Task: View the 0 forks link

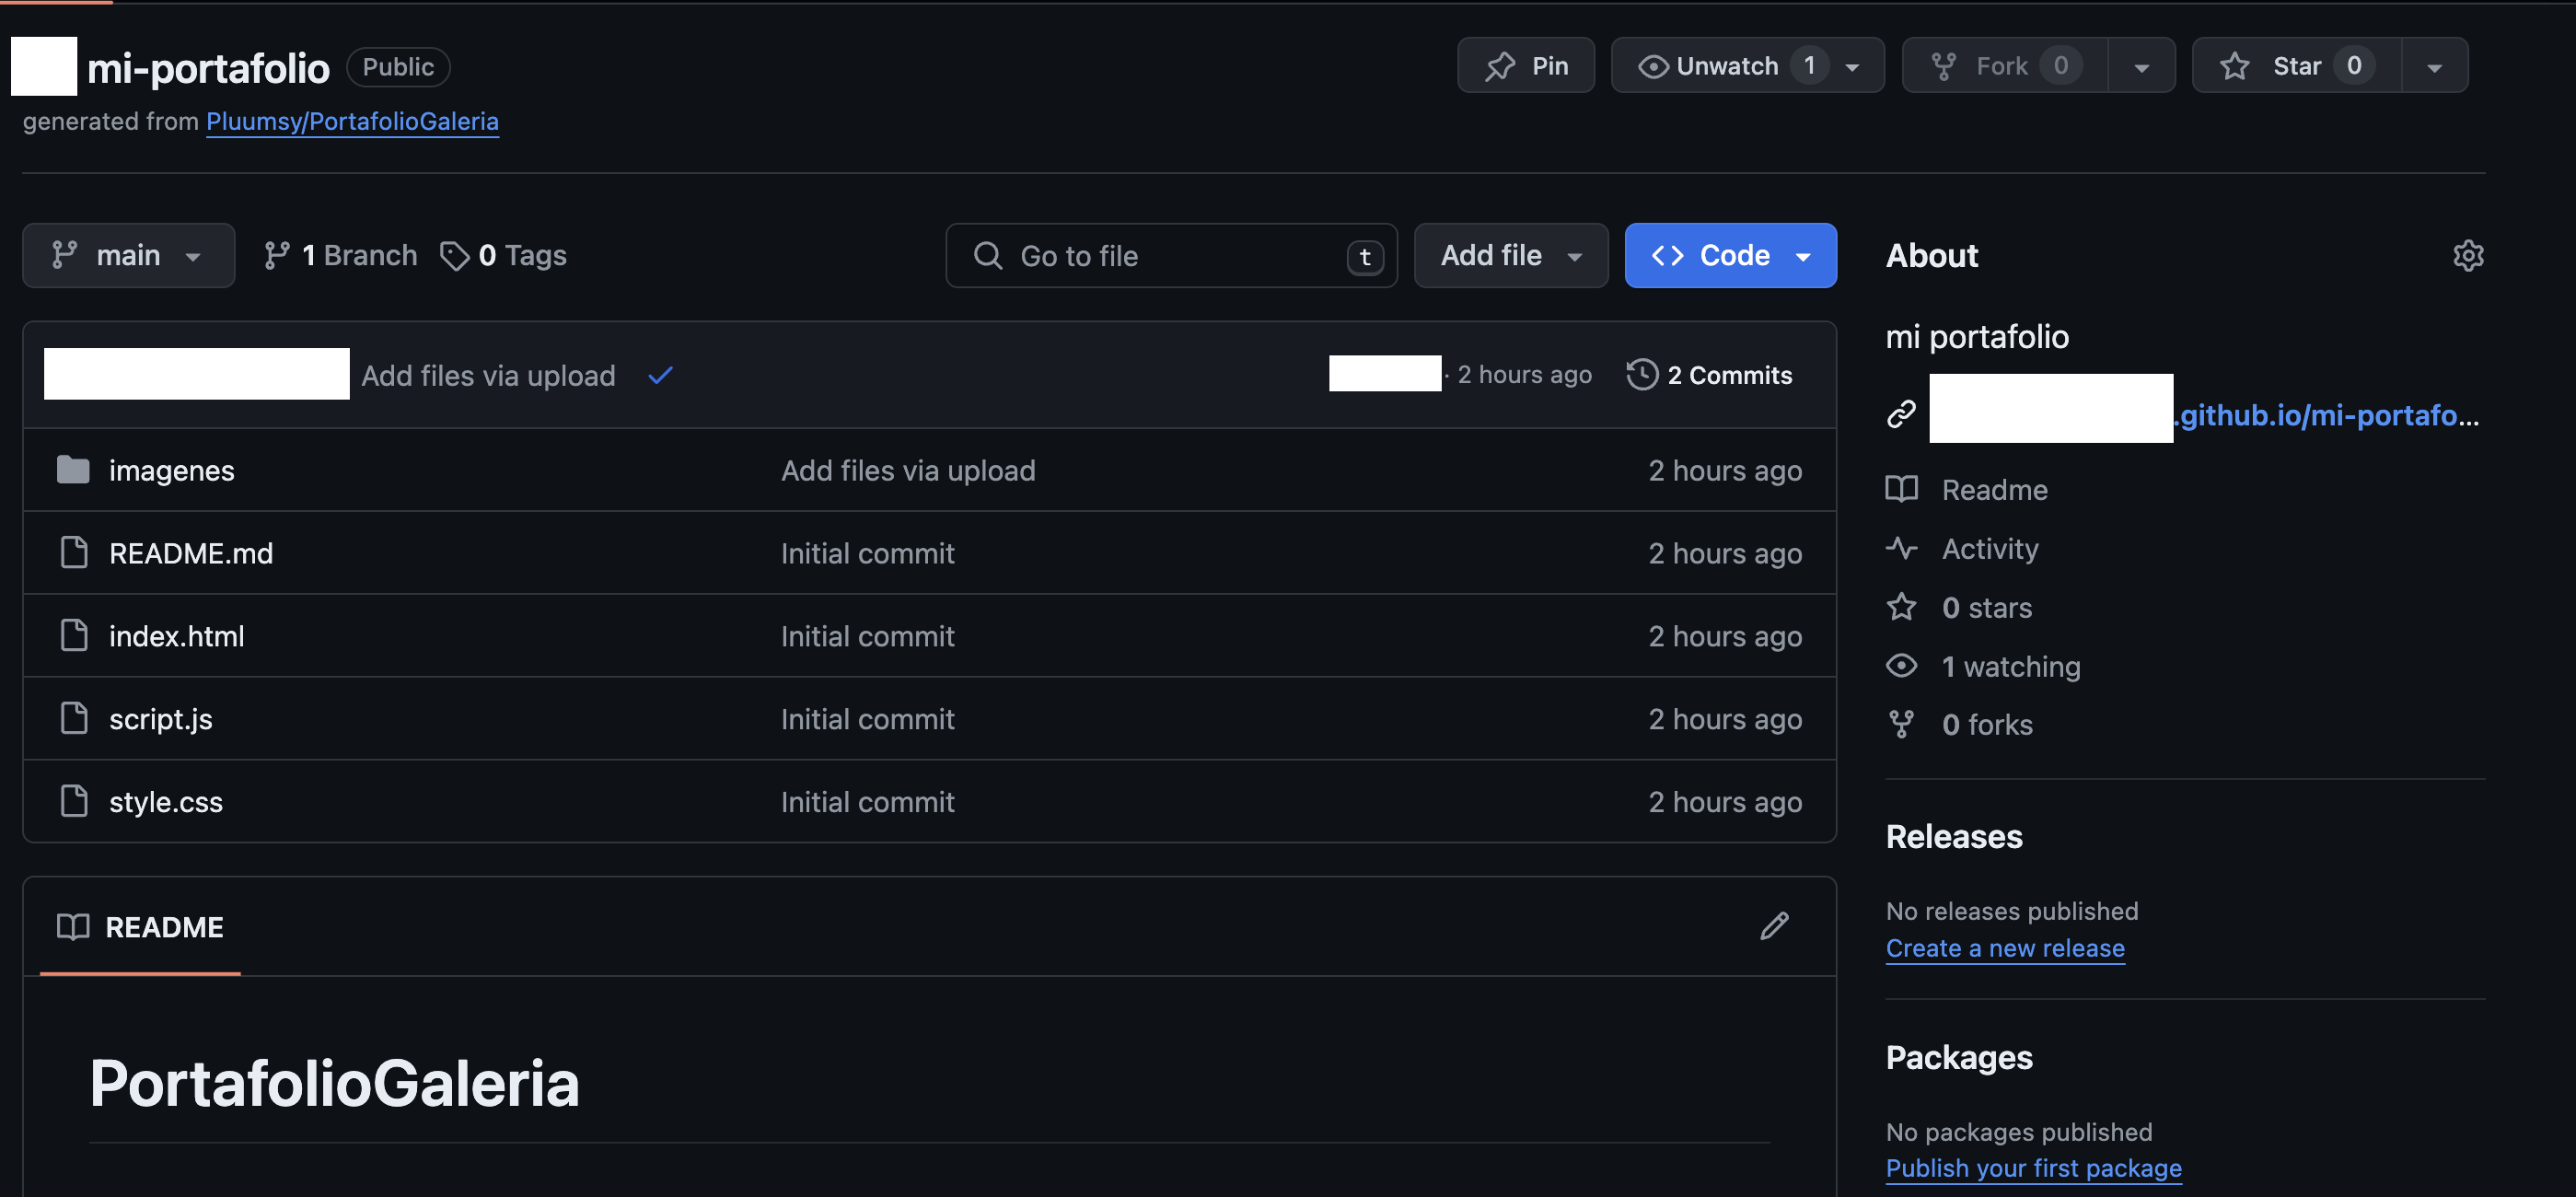Action: (x=1987, y=725)
